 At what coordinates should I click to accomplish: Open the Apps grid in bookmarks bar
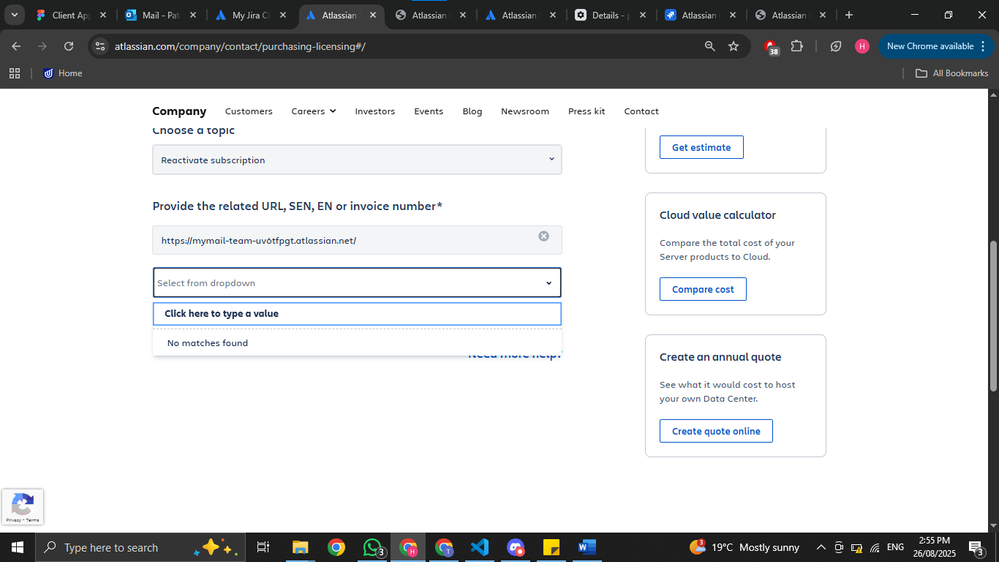pos(15,73)
